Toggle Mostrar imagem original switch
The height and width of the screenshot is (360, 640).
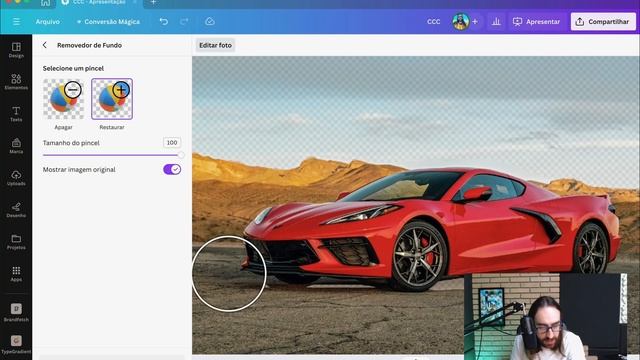pyautogui.click(x=172, y=169)
